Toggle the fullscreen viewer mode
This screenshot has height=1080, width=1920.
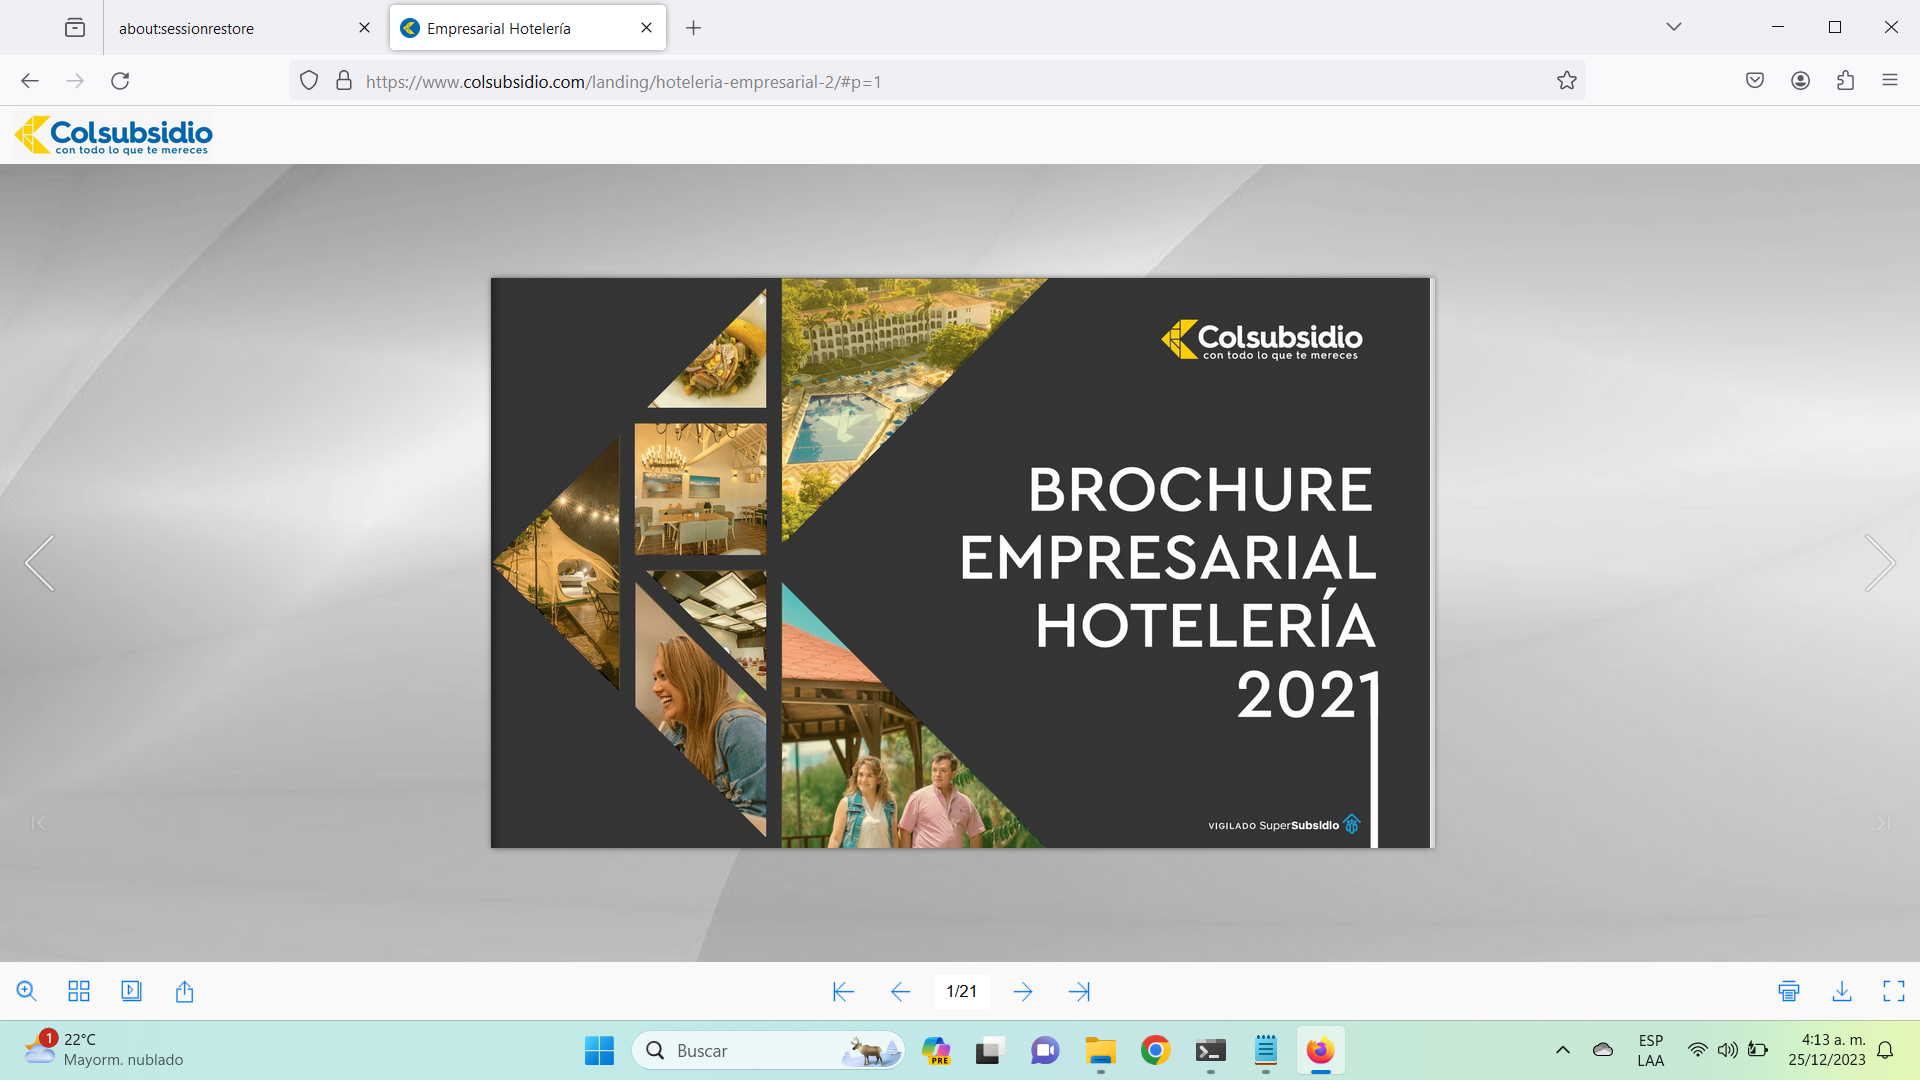(x=1893, y=991)
